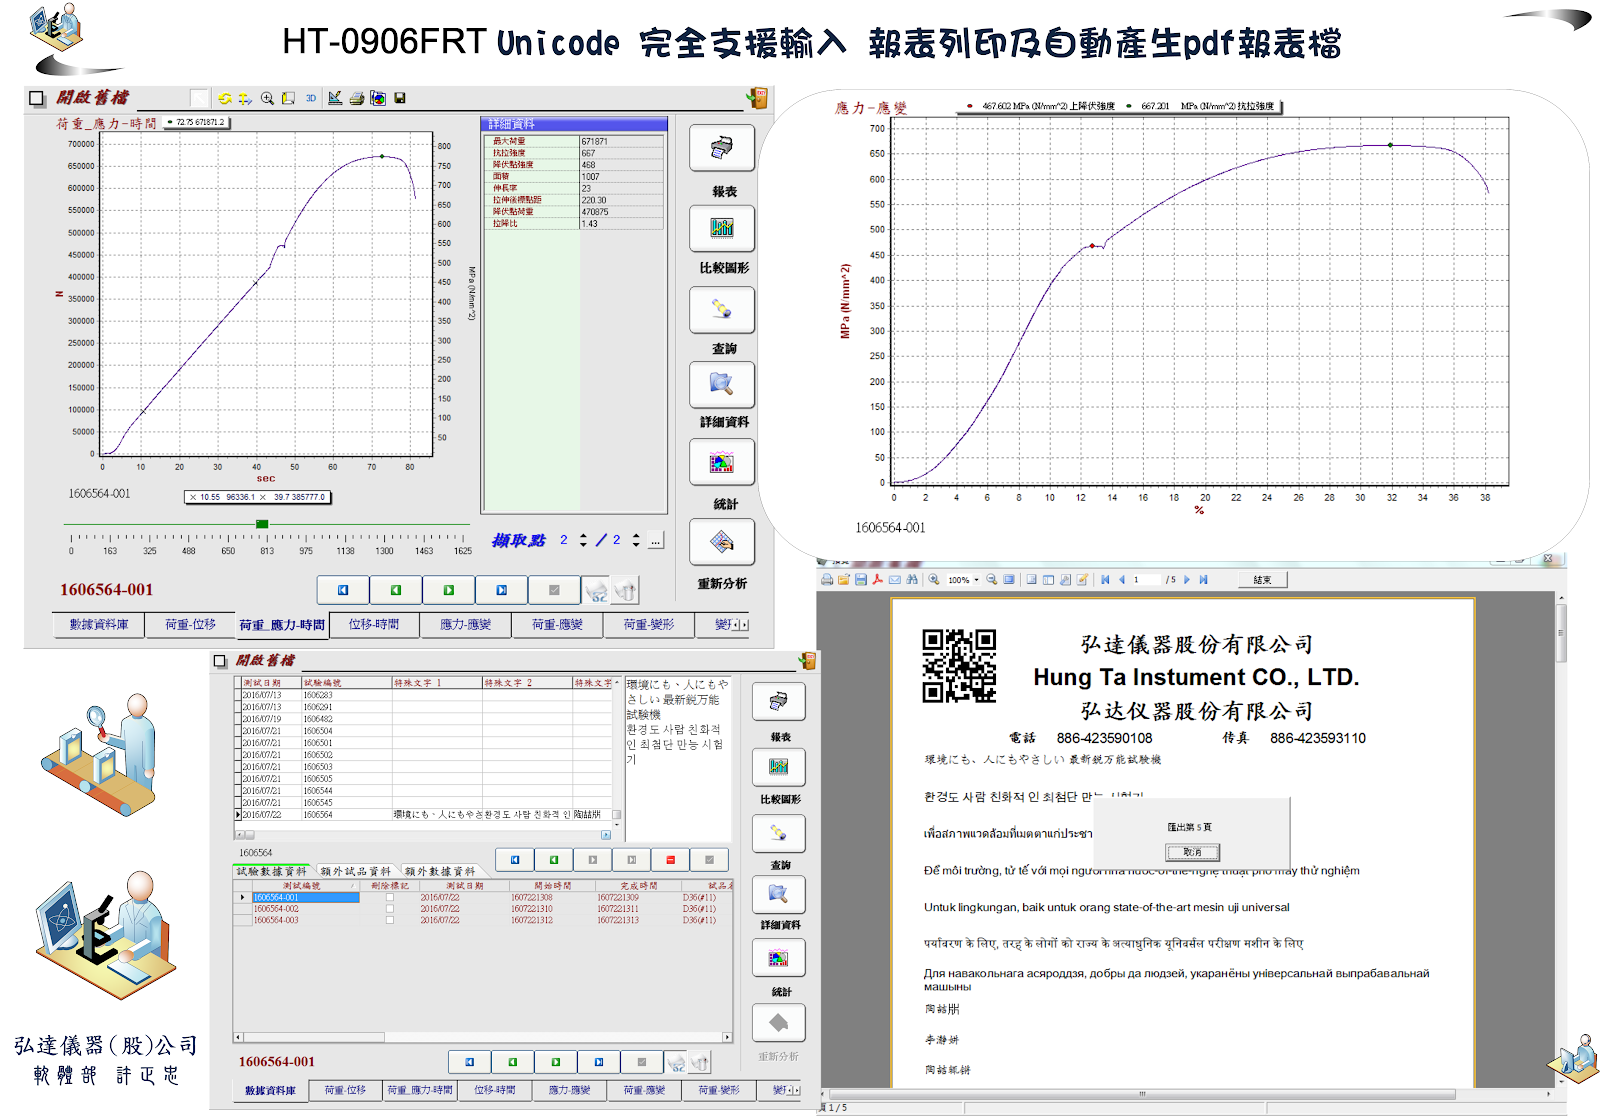1600x1116 pixels.
Task: Click the yellow rotate arrows icon in toolbar
Action: (225, 98)
